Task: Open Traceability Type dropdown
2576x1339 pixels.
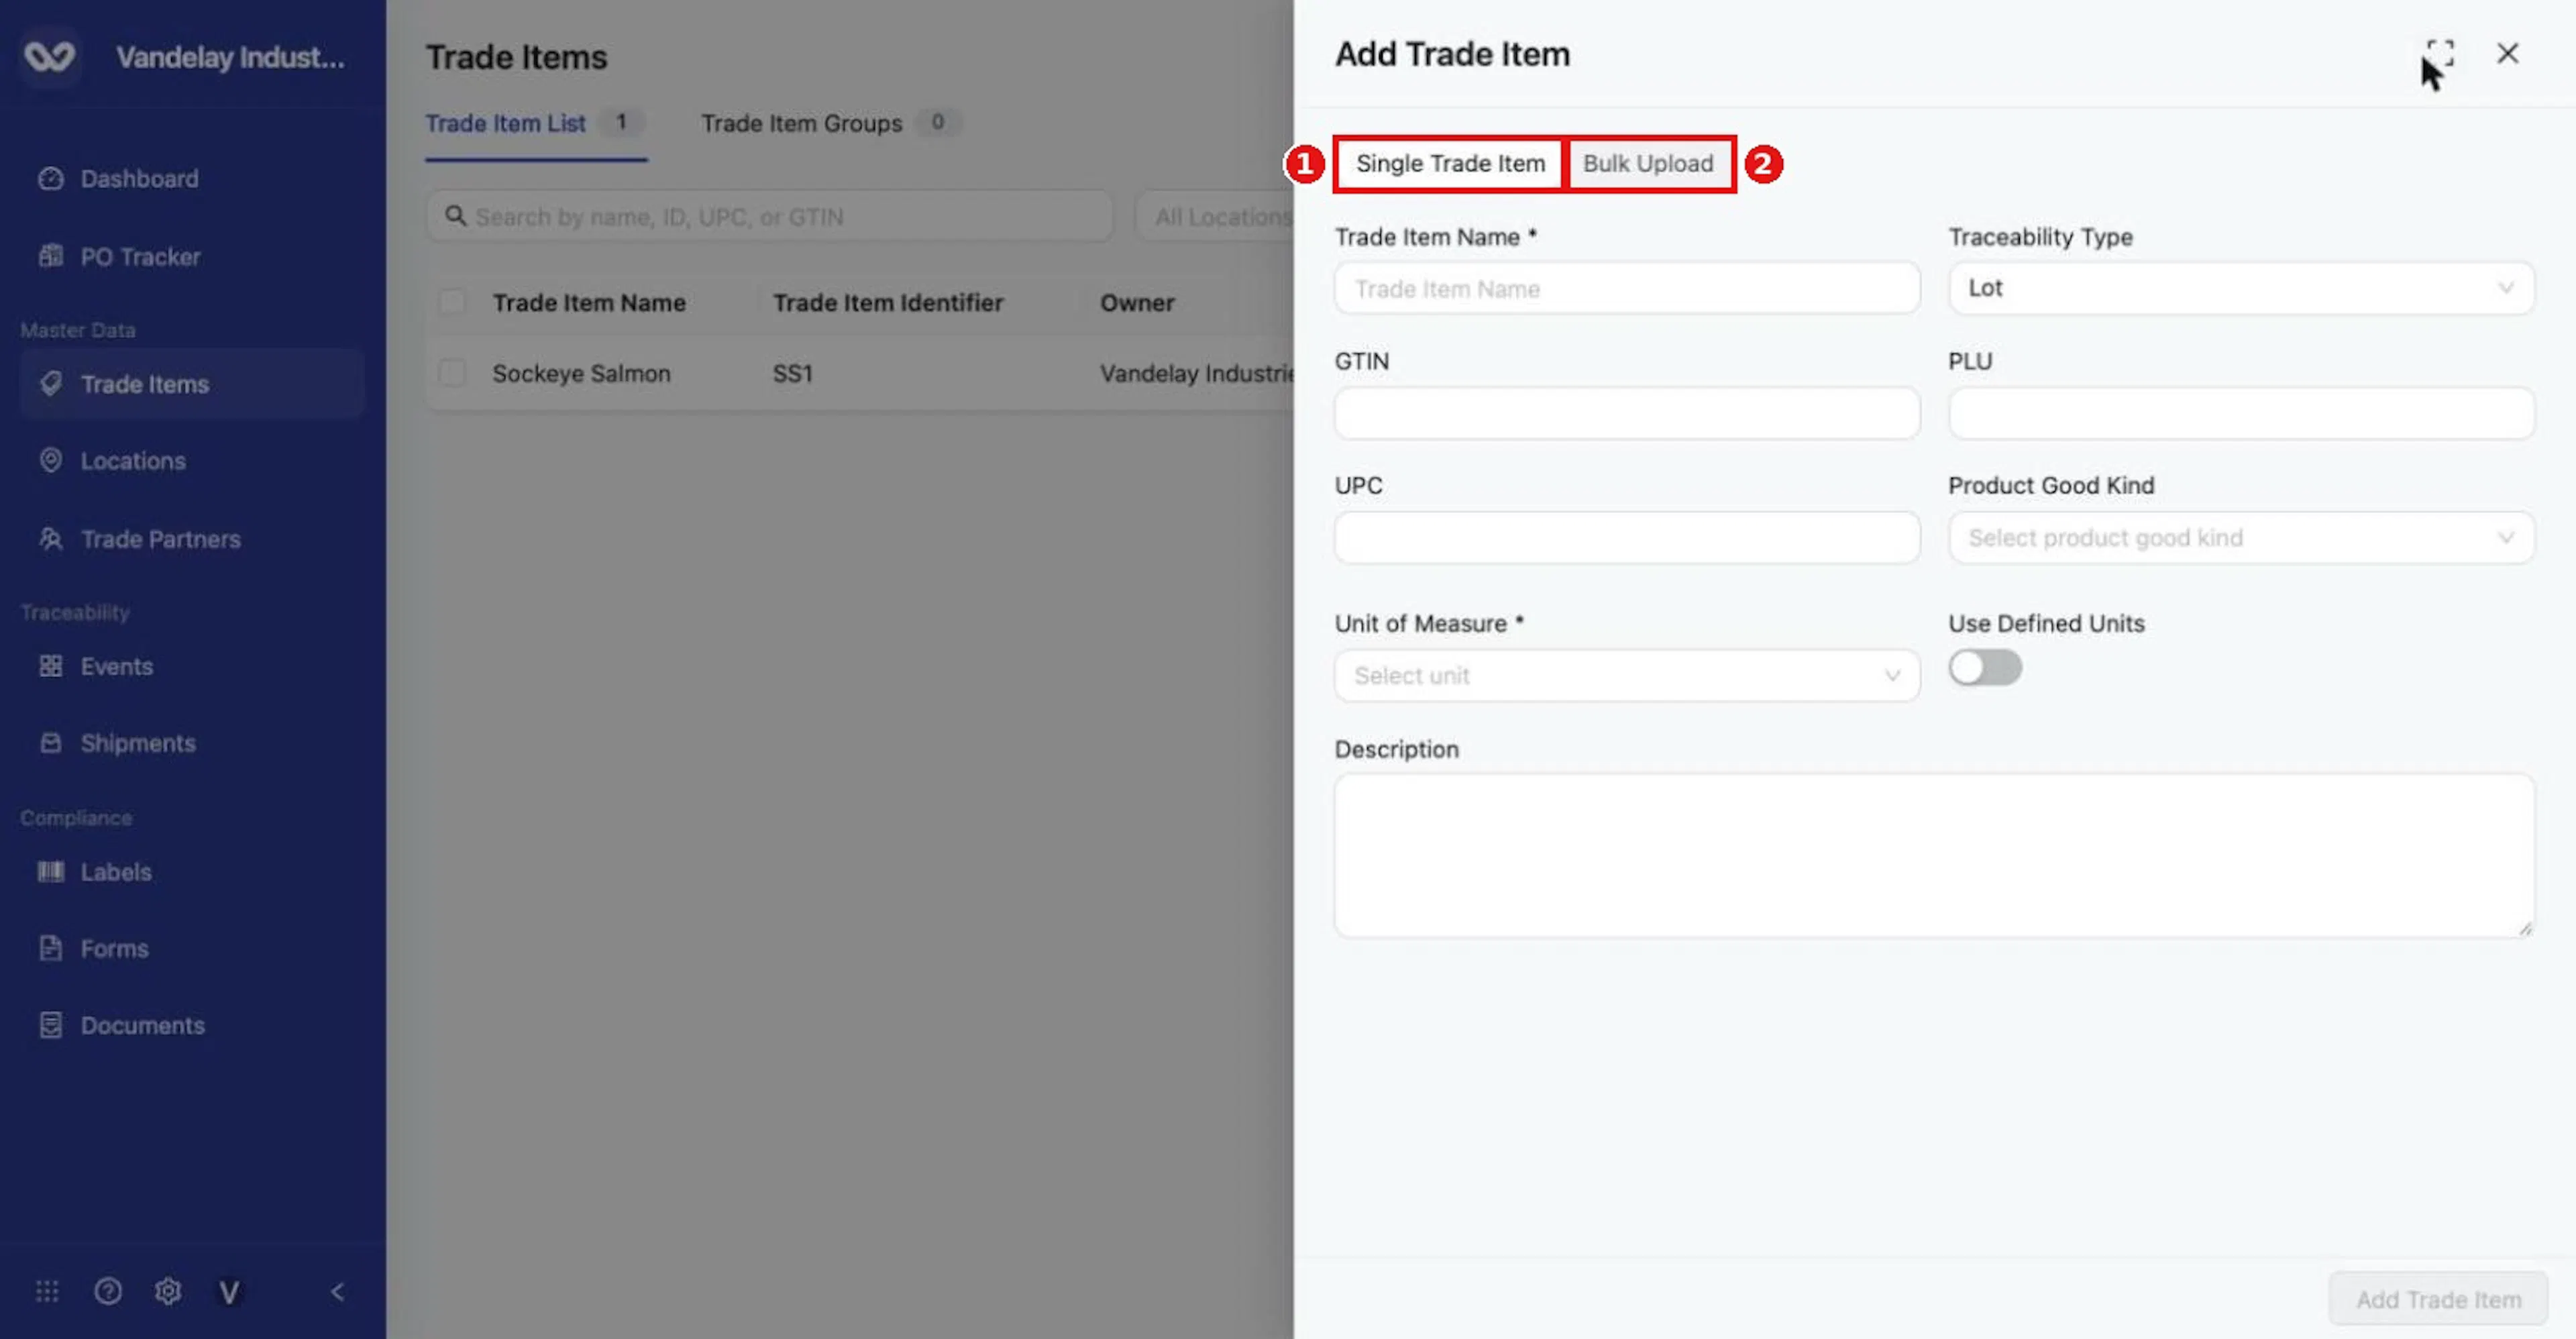Action: 2241,288
